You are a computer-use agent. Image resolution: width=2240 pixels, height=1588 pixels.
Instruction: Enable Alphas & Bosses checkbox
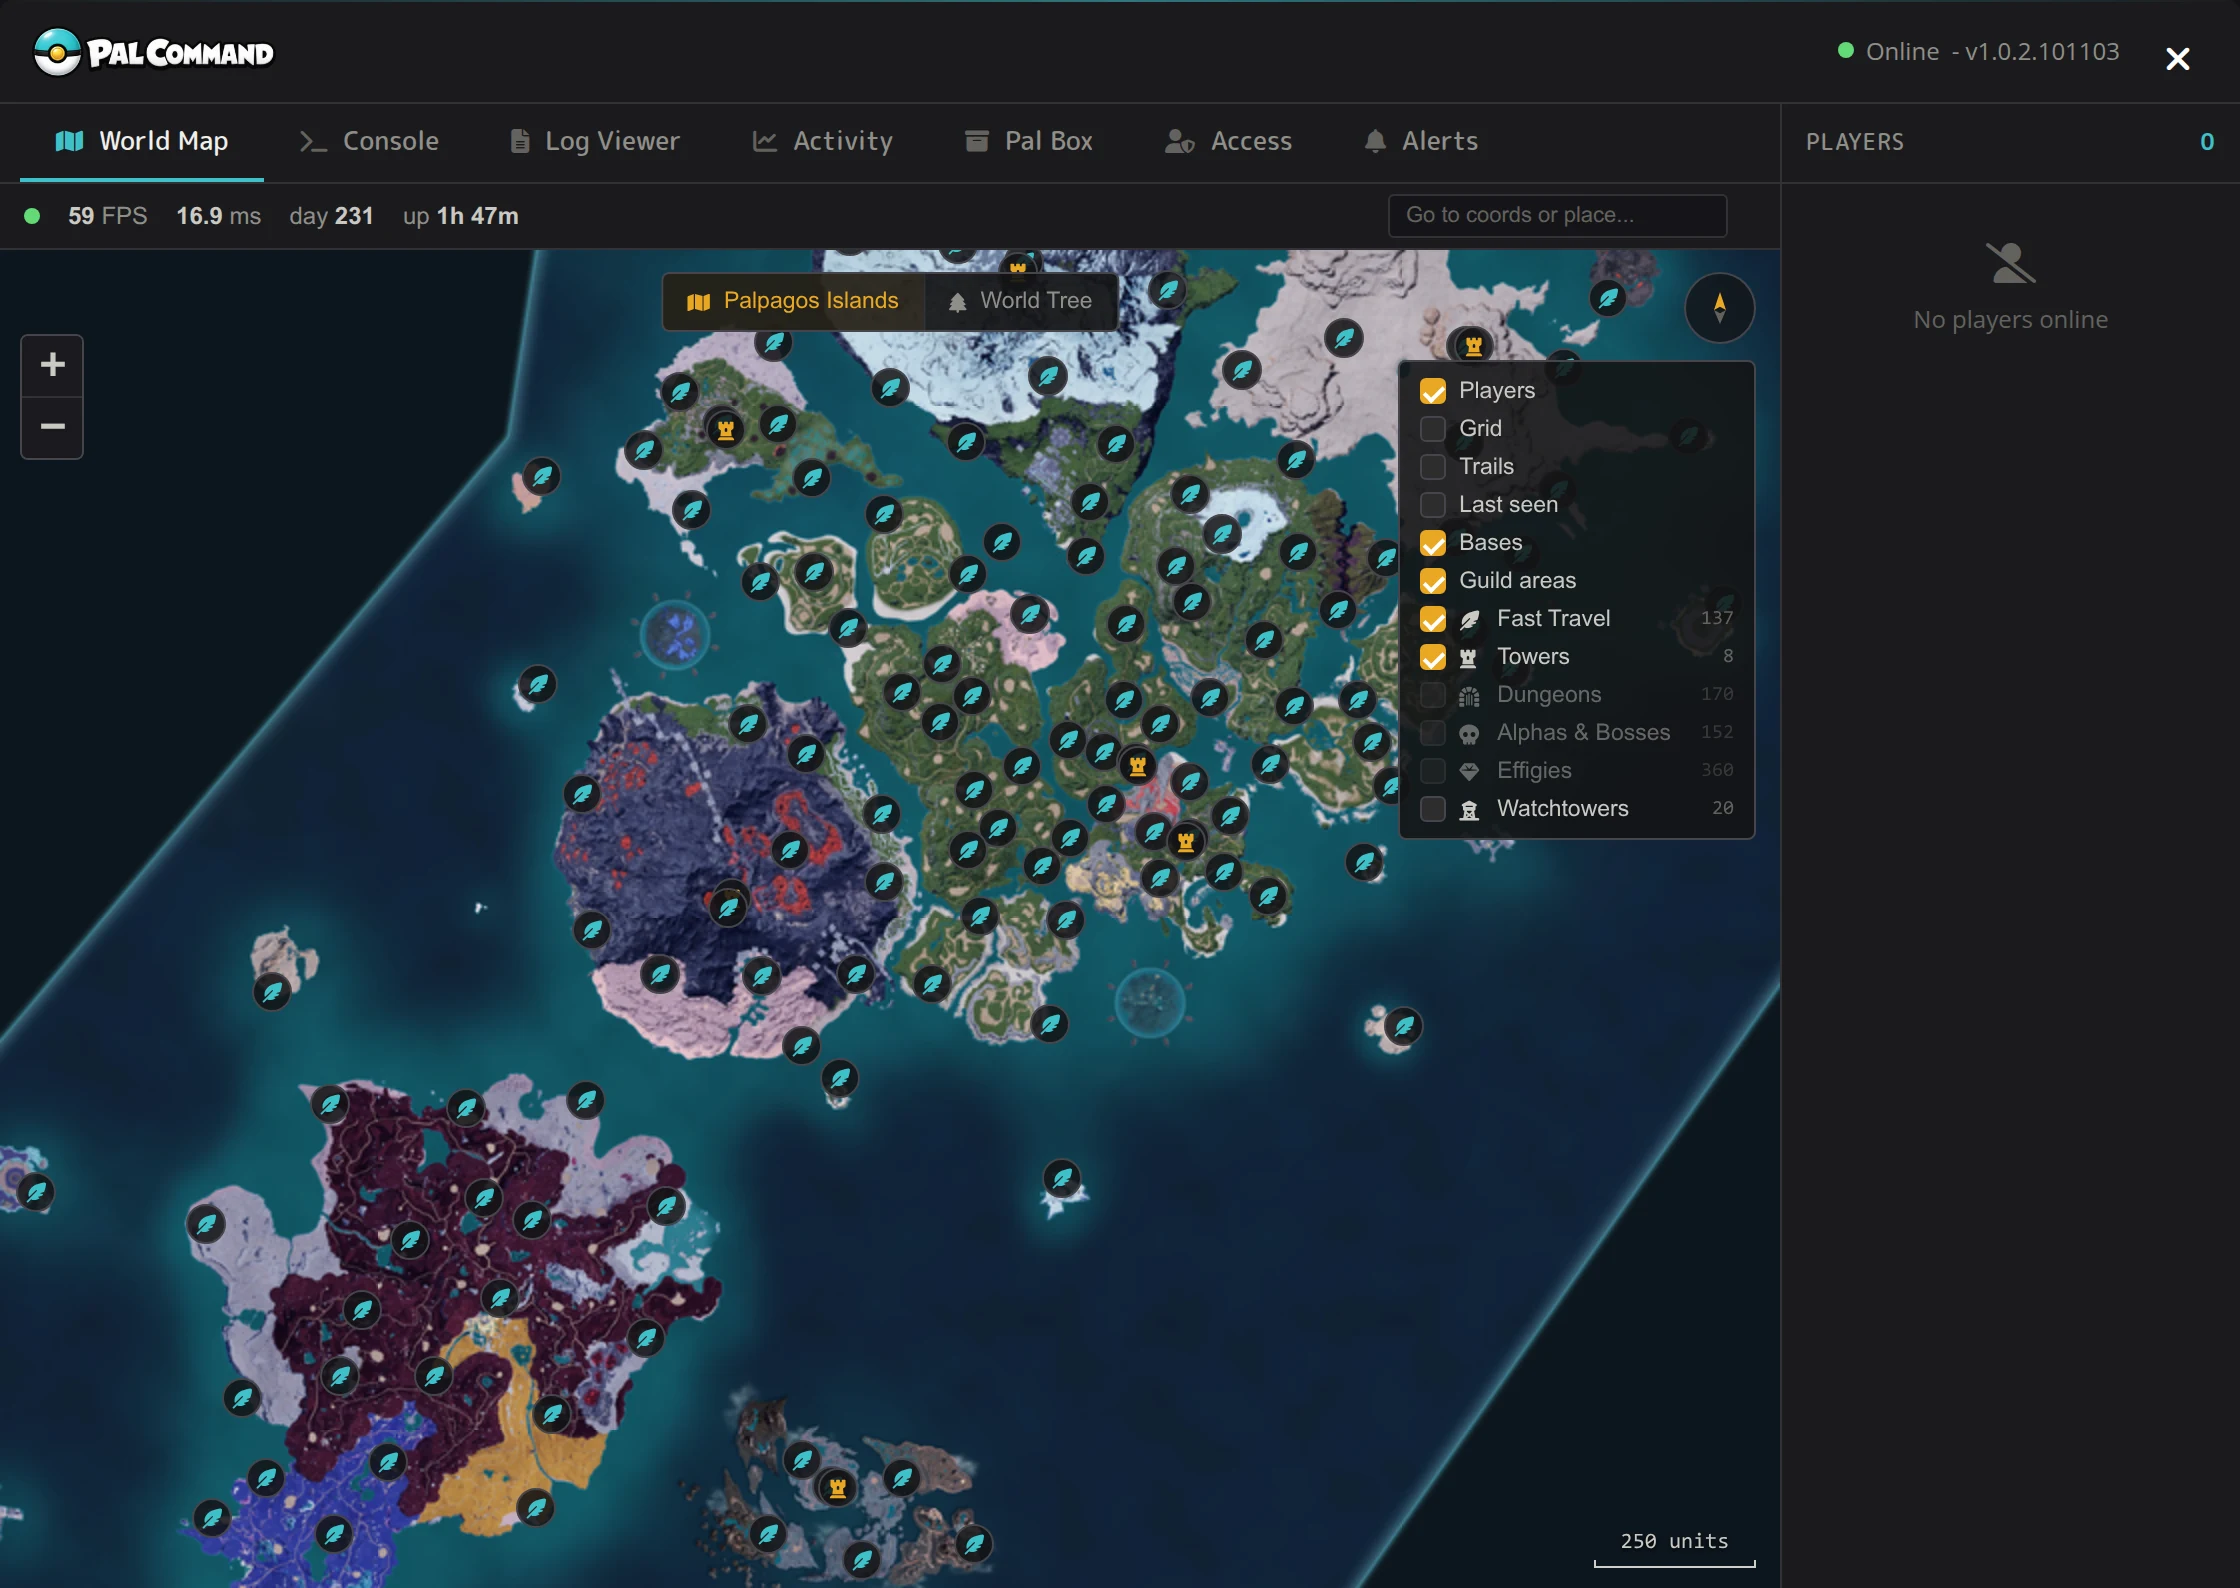(x=1433, y=733)
